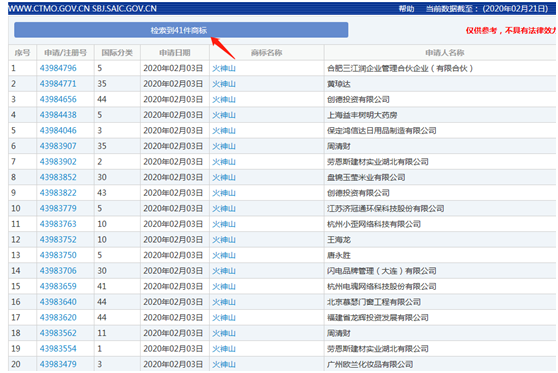Open registration number 43983852
The height and width of the screenshot is (373, 558).
pyautogui.click(x=58, y=177)
